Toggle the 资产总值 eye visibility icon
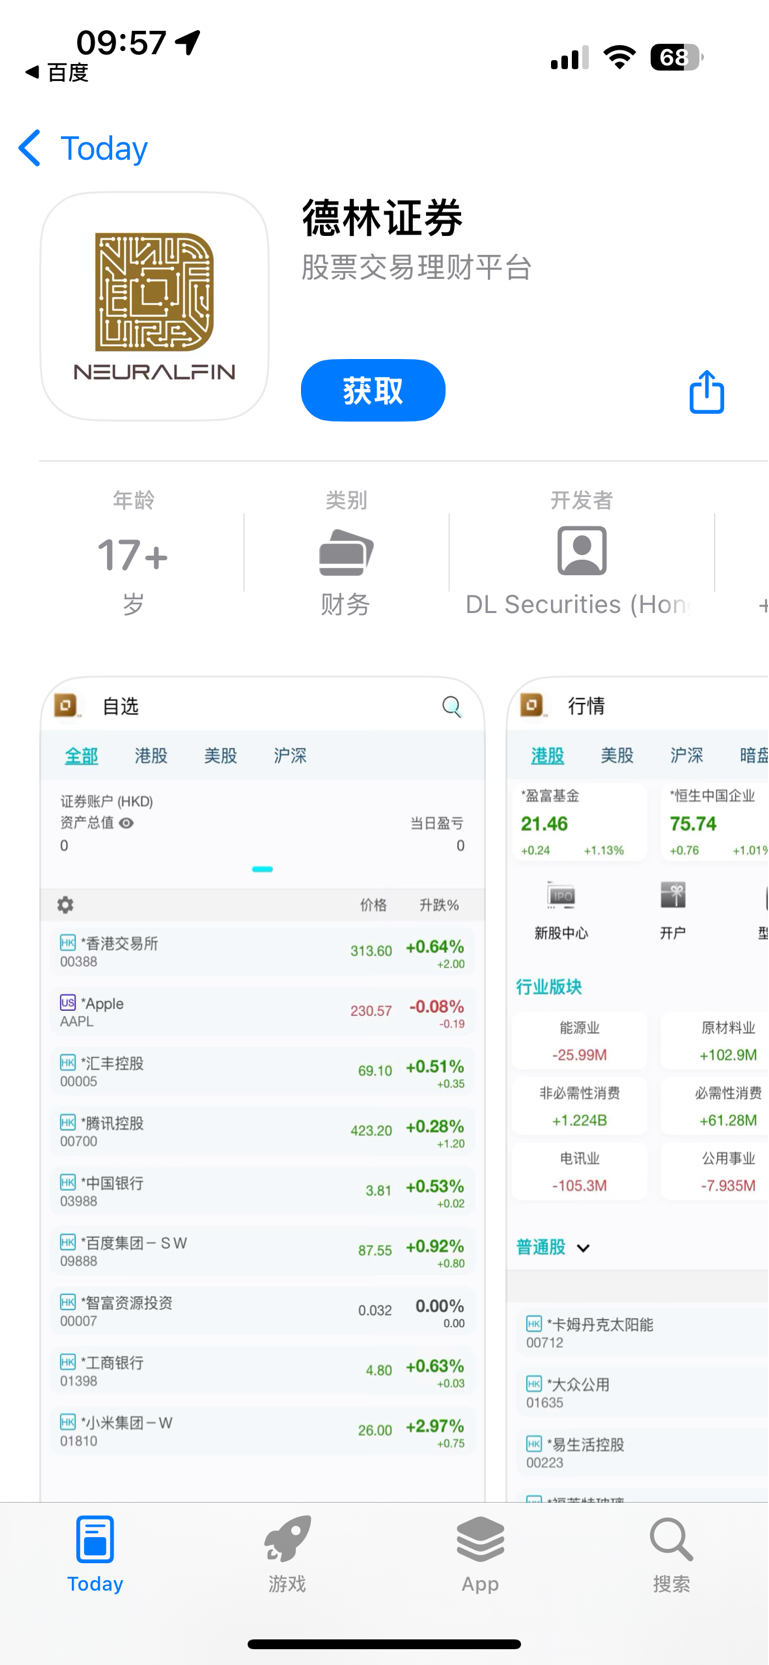The width and height of the screenshot is (769, 1665). click(x=127, y=823)
